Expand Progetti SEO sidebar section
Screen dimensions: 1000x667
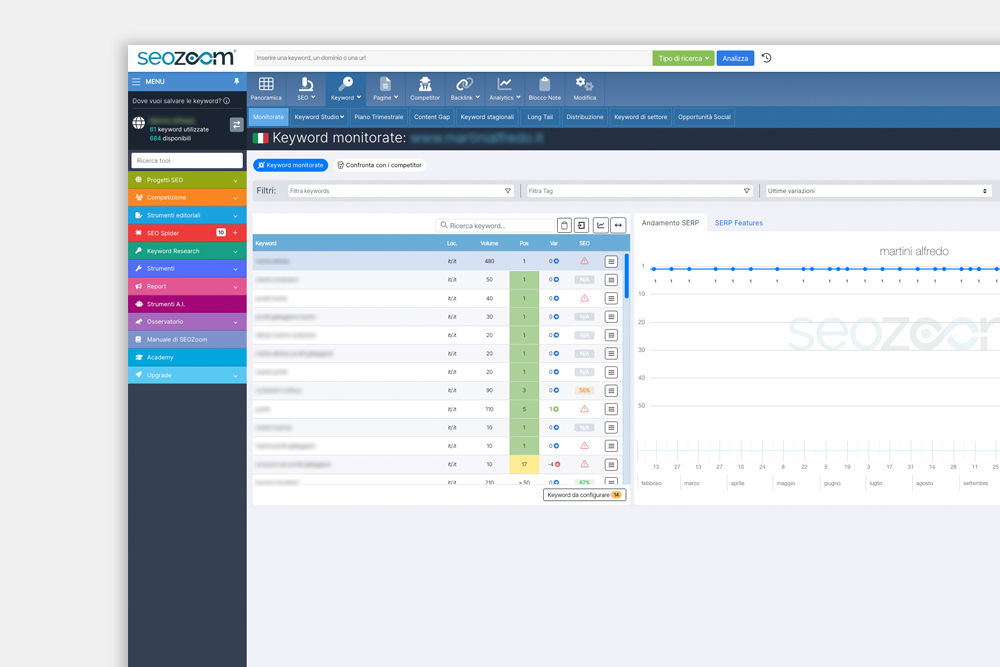pos(187,180)
